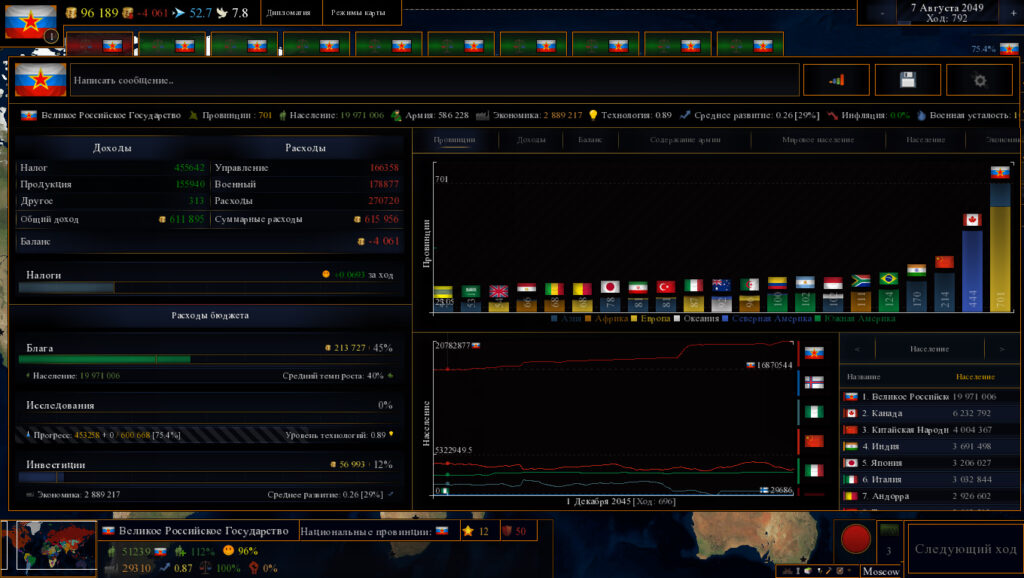Click the world minimap thumbnail
1024x578 pixels.
click(49, 547)
